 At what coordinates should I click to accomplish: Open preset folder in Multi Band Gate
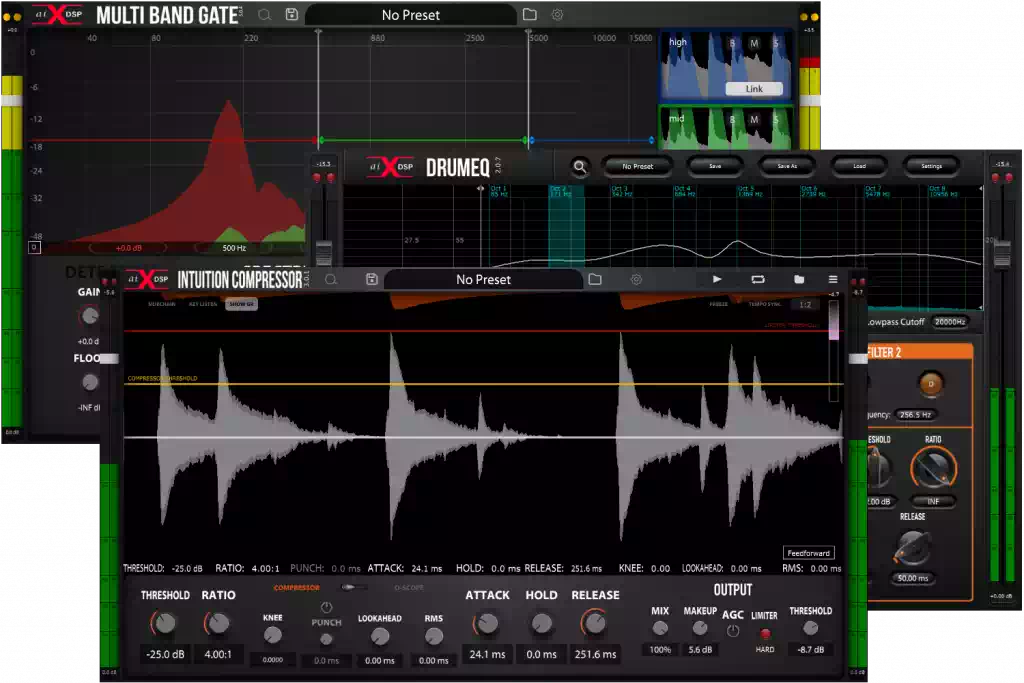pos(530,14)
